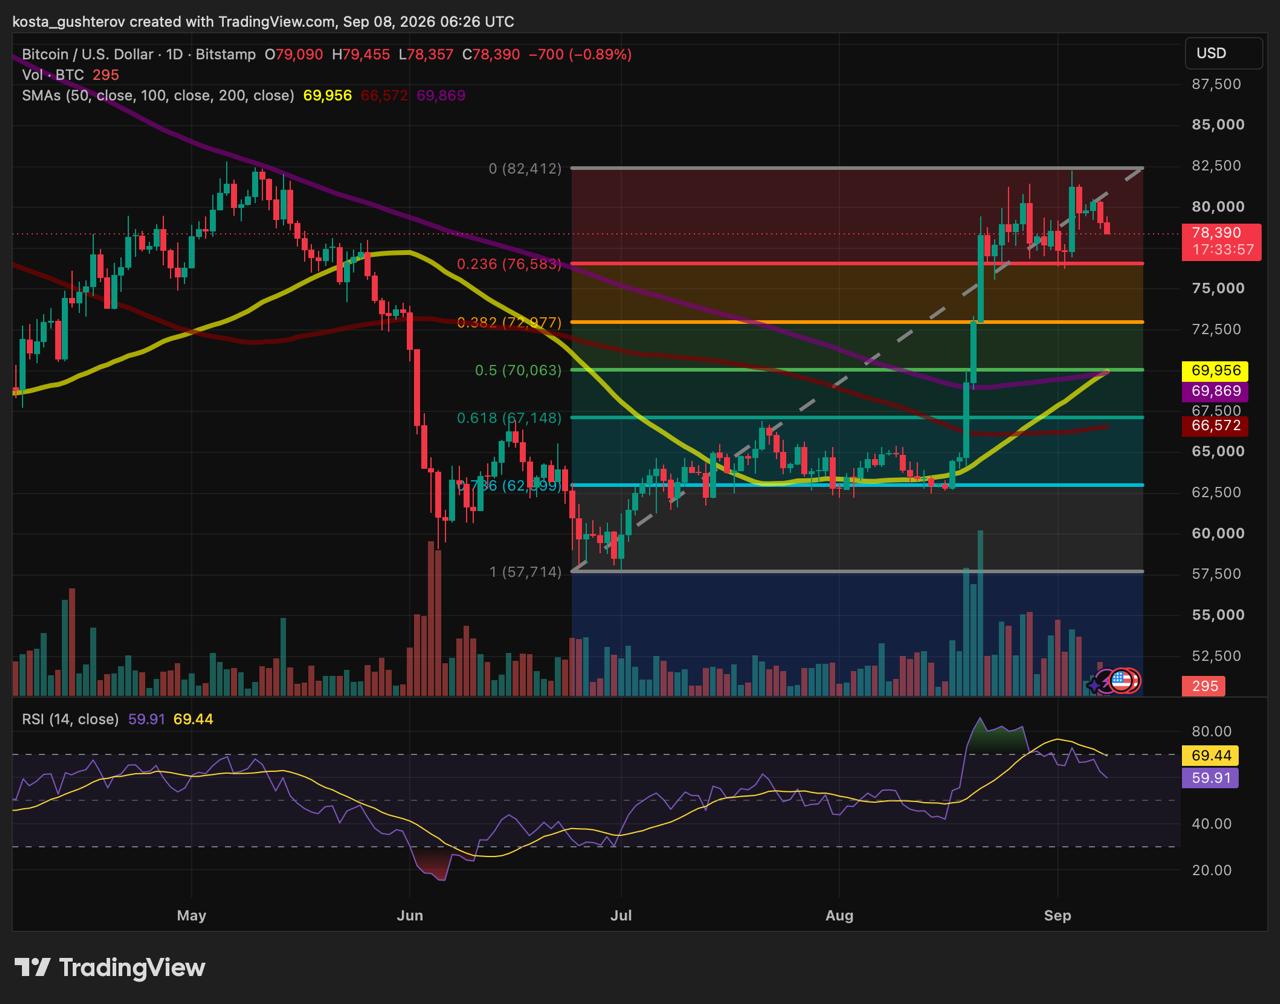Open the USD currency selector
Viewport: 1280px width, 1004px height.
[x=1211, y=53]
